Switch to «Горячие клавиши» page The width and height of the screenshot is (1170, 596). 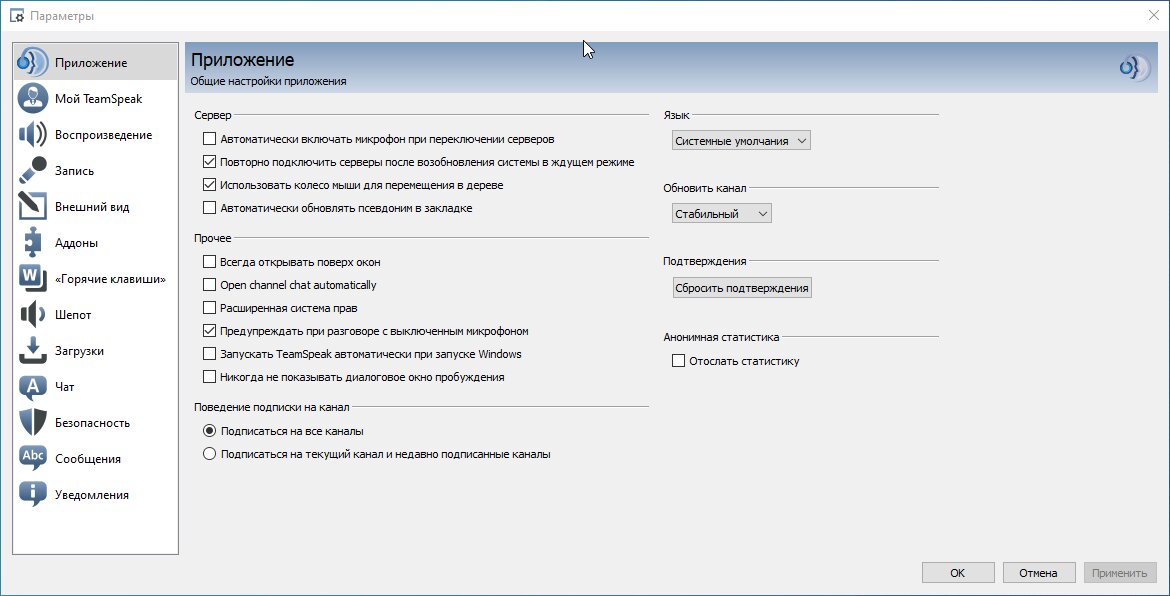point(96,278)
